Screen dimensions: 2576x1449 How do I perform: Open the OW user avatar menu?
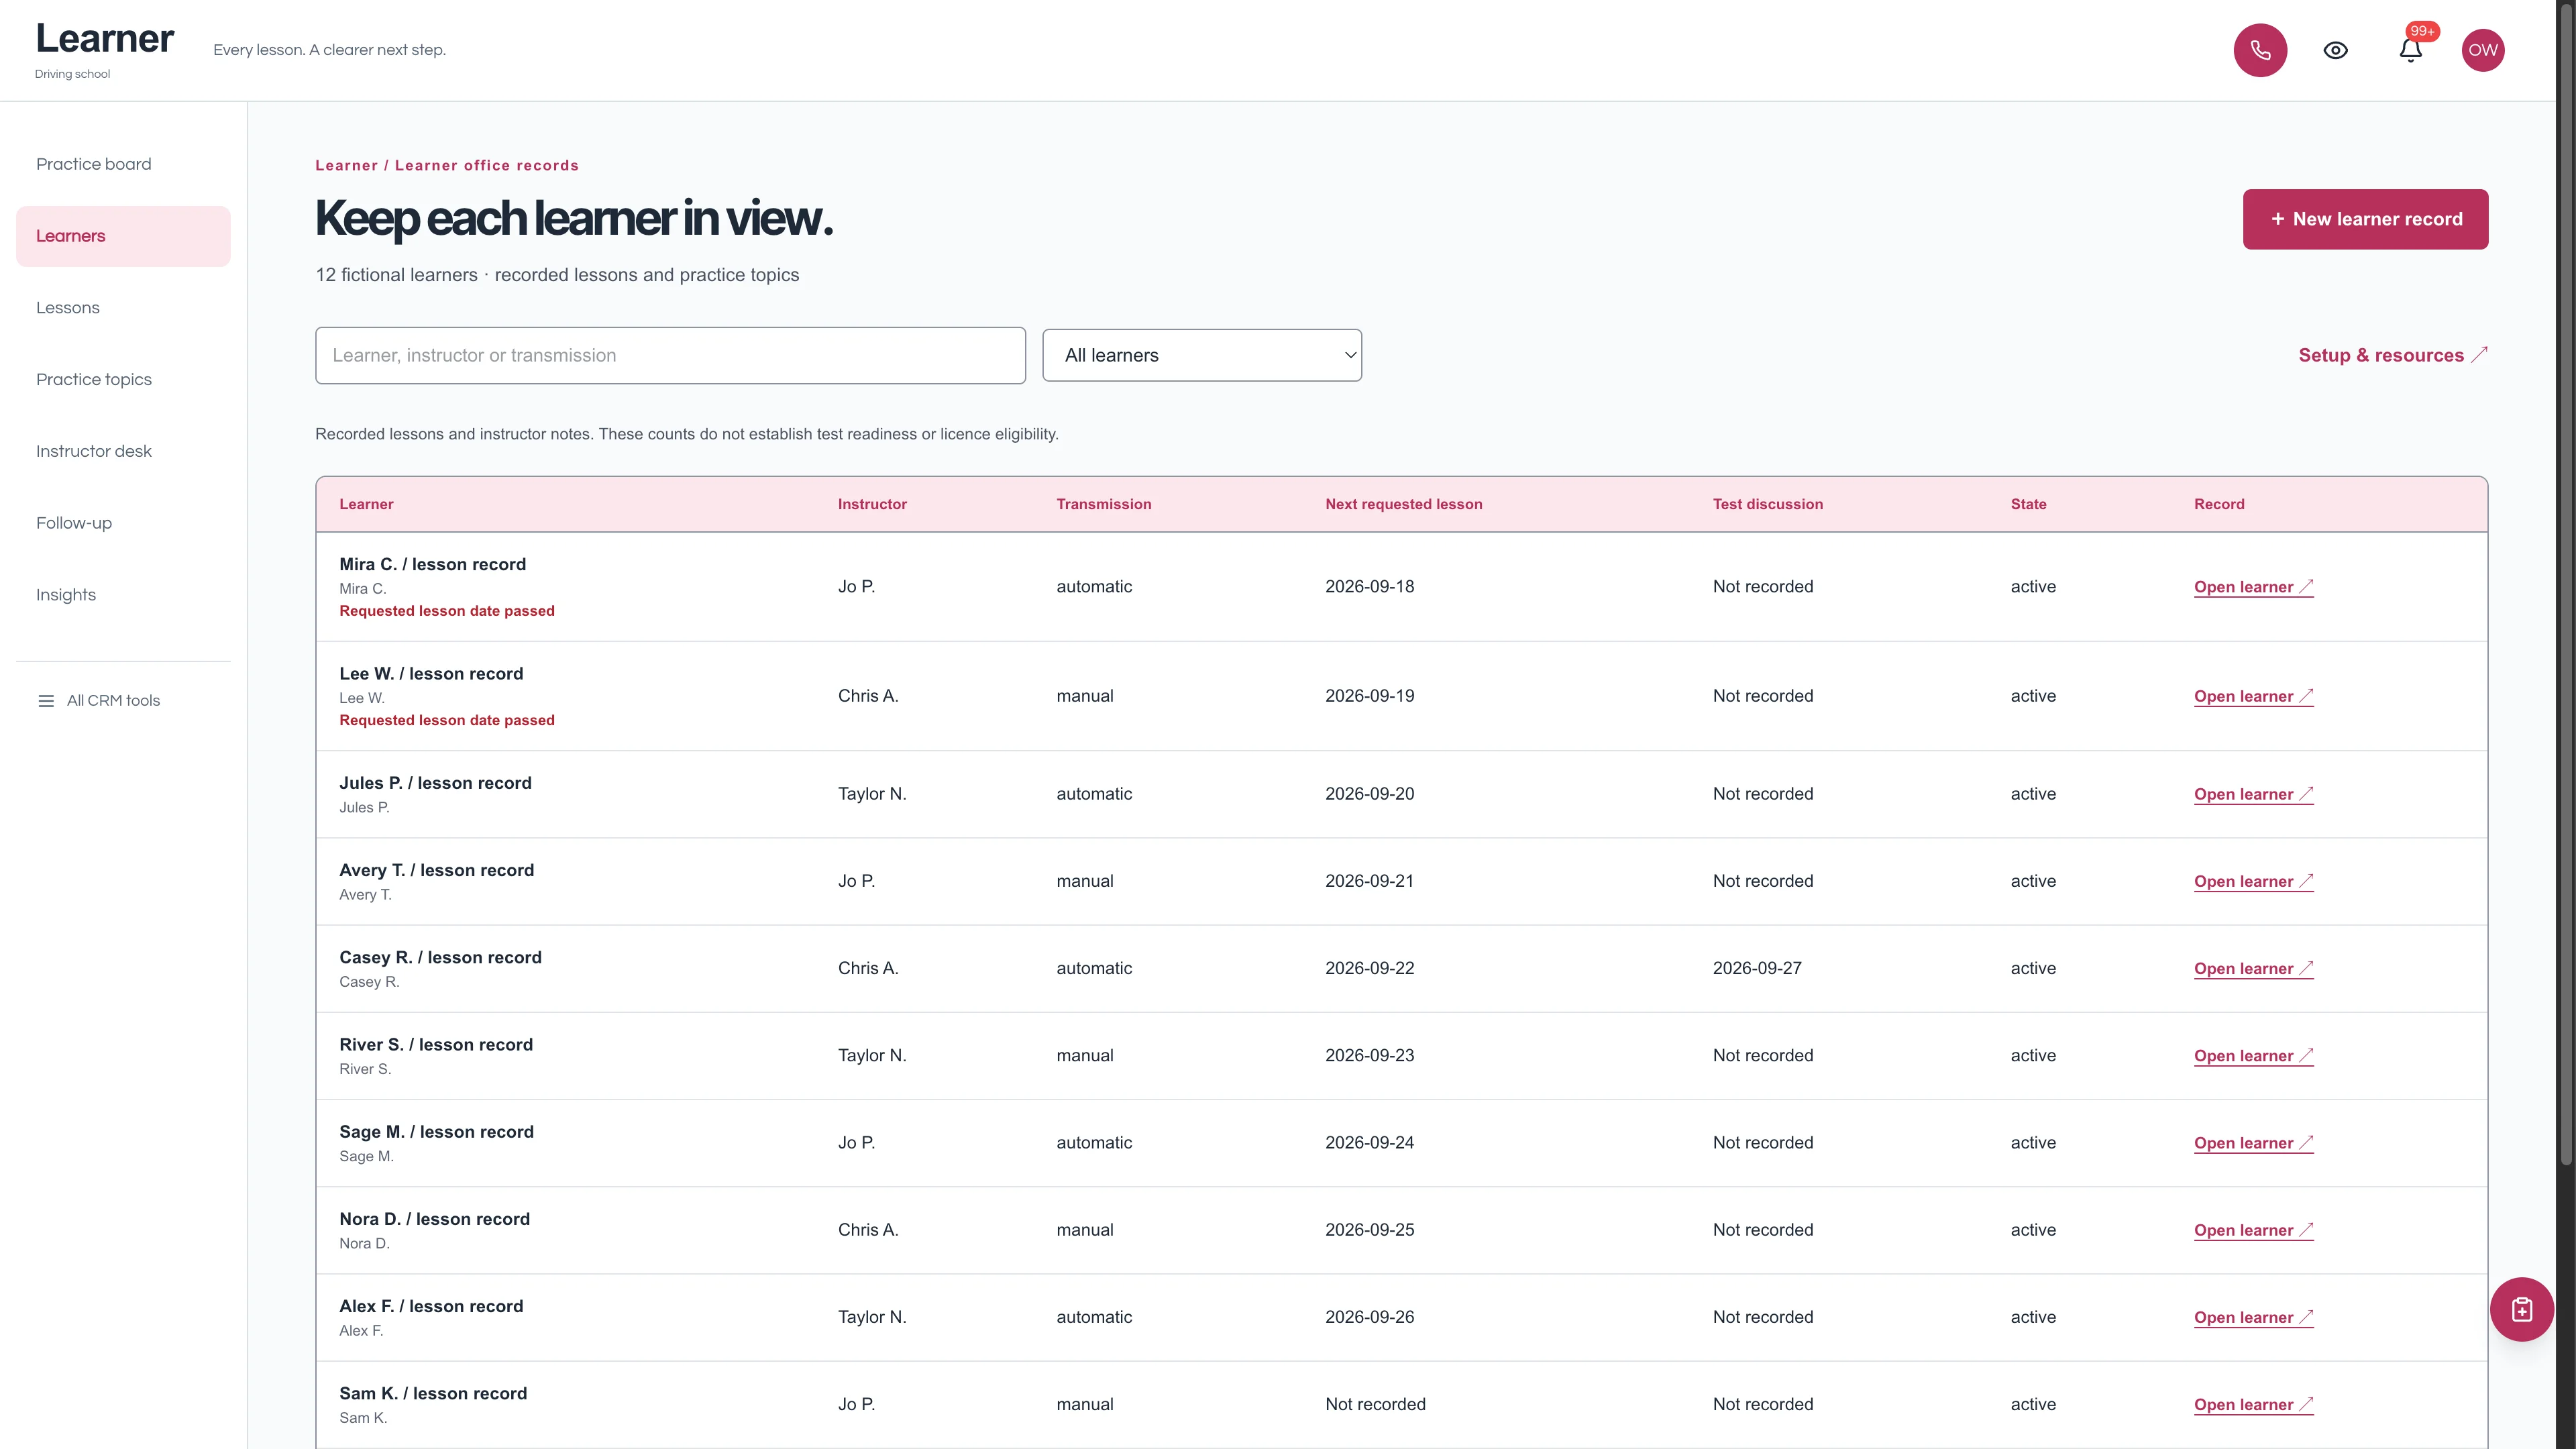click(2483, 50)
